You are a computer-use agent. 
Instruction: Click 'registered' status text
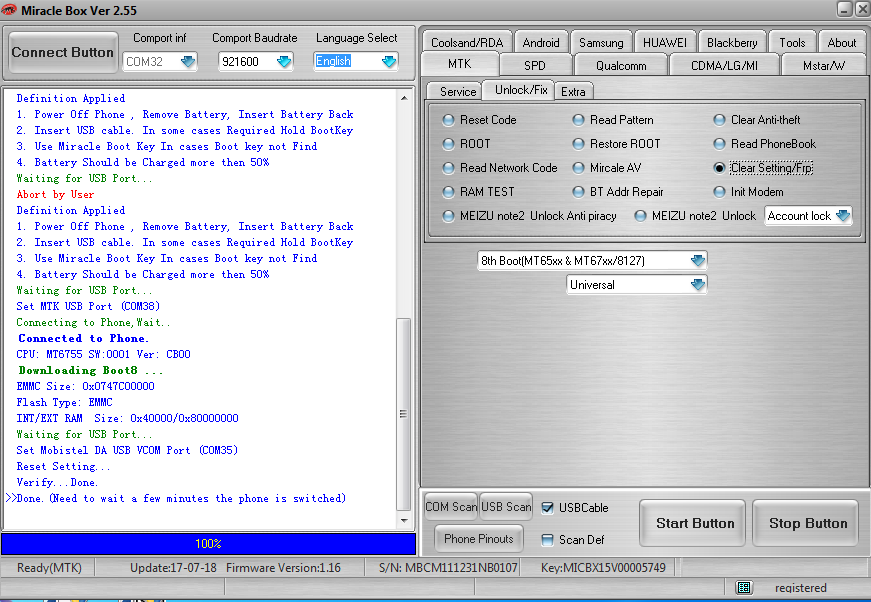(800, 588)
